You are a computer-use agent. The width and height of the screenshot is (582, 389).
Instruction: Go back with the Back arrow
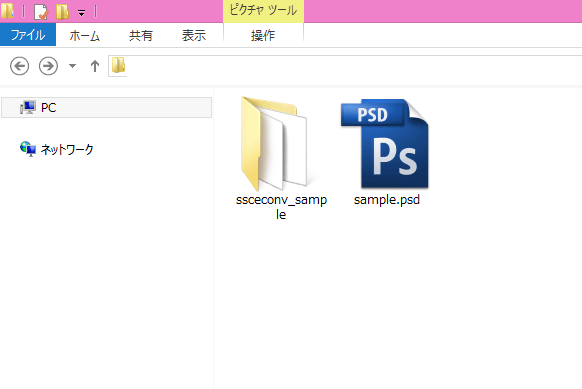19,66
